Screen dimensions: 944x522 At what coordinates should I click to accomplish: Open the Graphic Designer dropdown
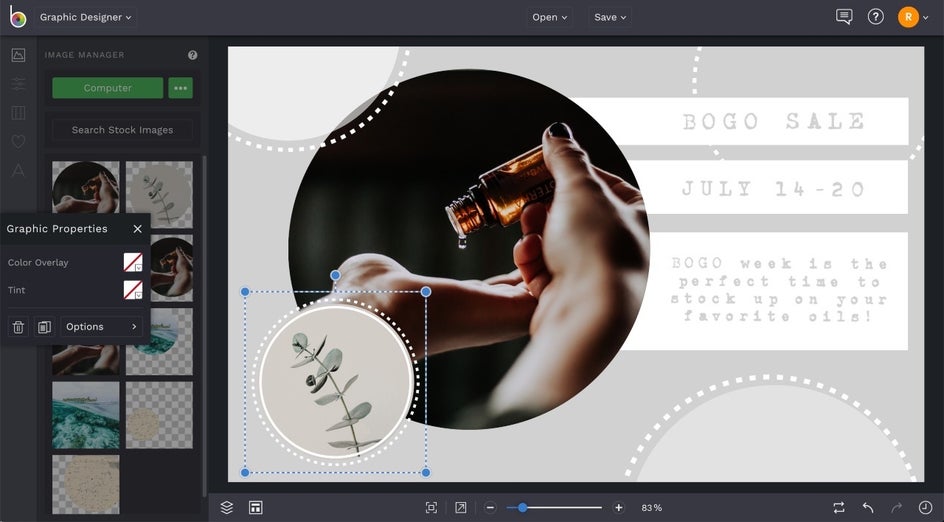coord(85,17)
